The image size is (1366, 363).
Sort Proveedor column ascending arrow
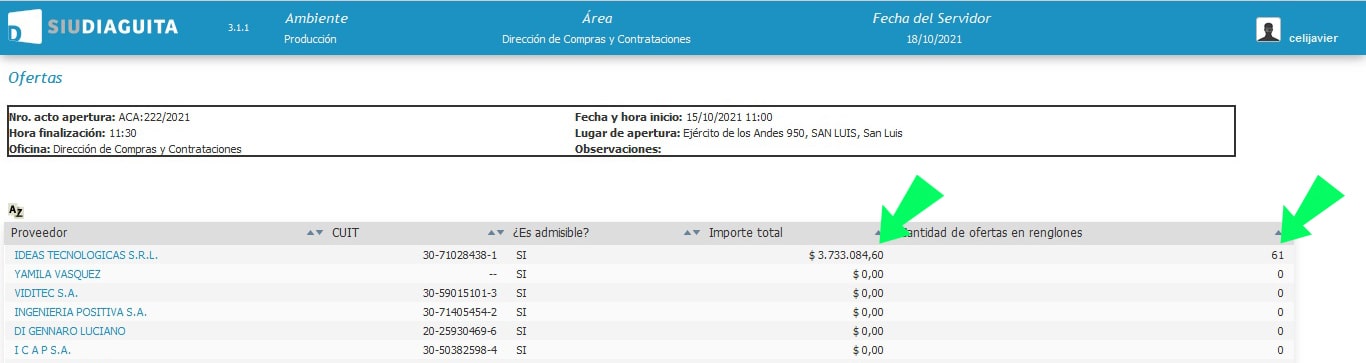click(310, 233)
